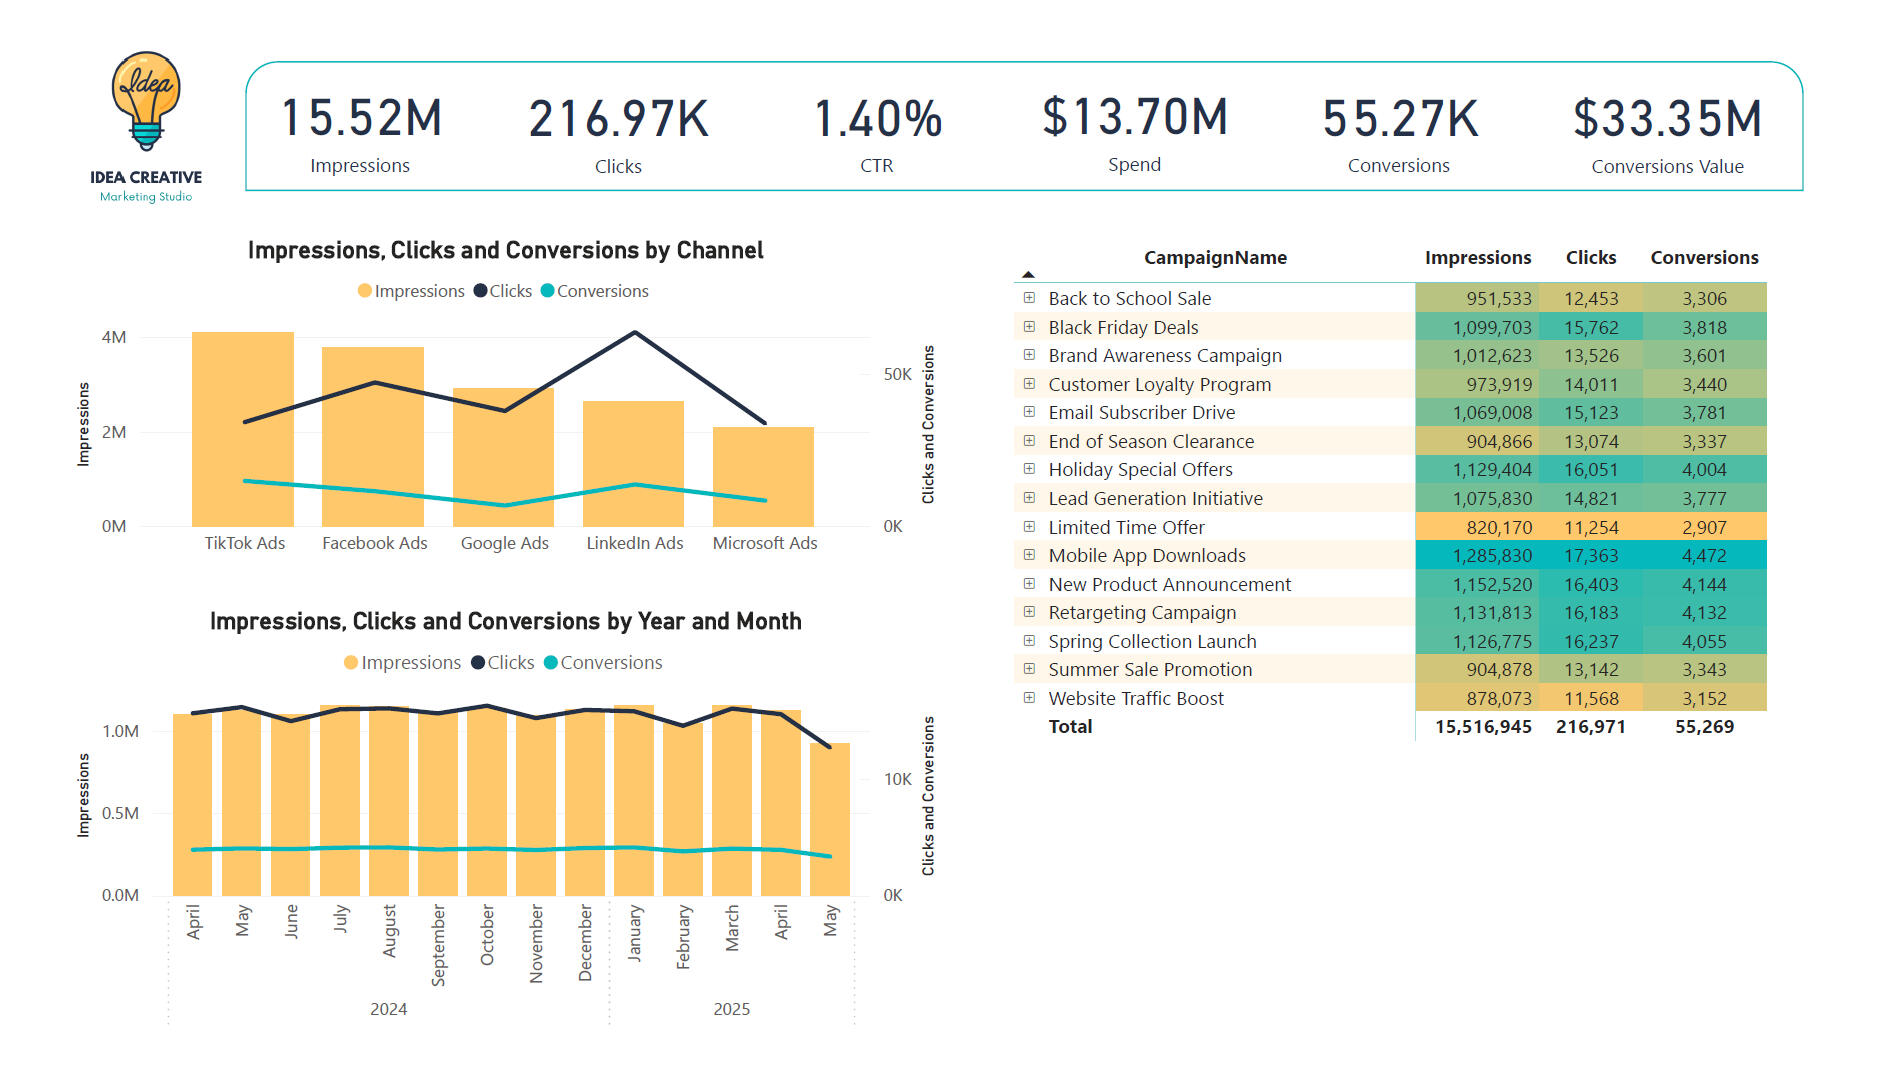Expand Holiday Special Offers campaign row
This screenshot has height=1091, width=1889.
[1029, 469]
